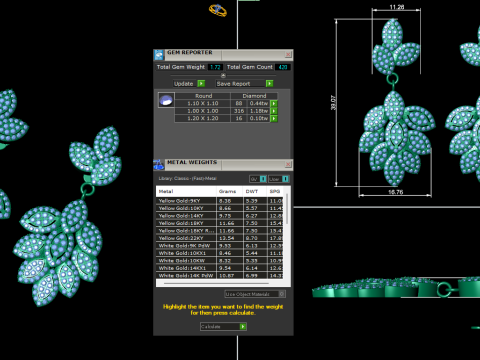Click the metal table horizontal scrollbar
The width and height of the screenshot is (480, 360).
point(216,283)
